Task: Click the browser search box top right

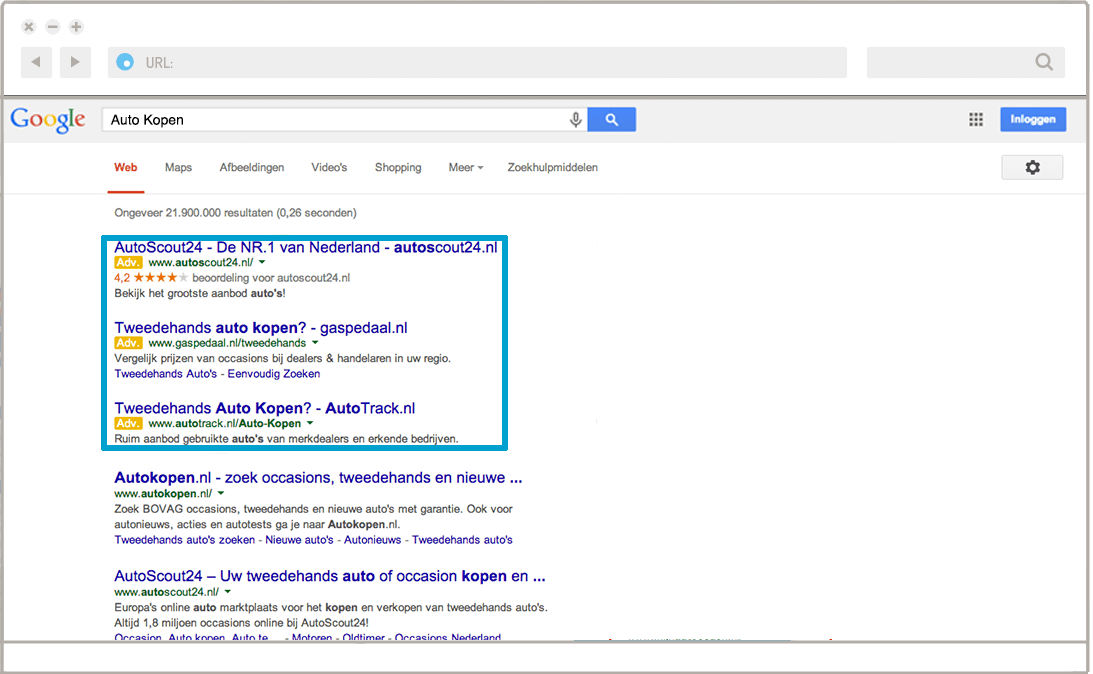Action: (x=965, y=63)
